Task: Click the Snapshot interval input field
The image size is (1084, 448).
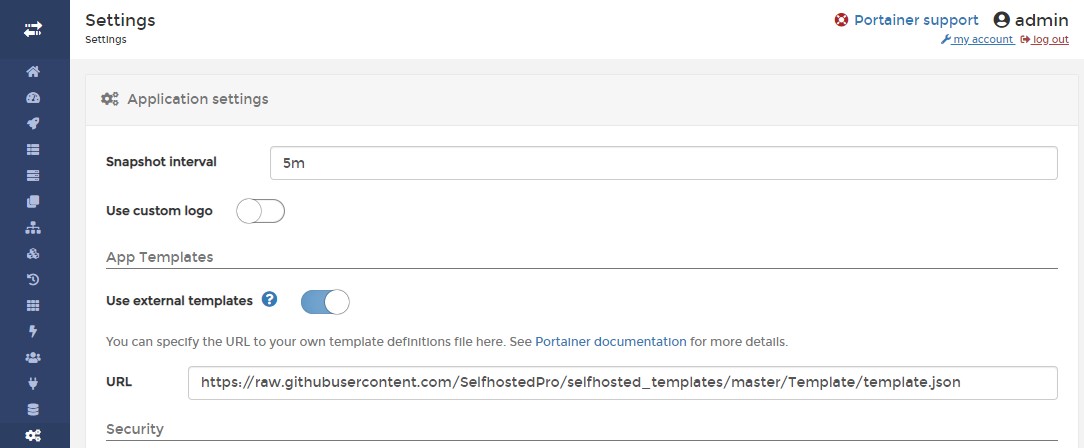Action: 664,163
